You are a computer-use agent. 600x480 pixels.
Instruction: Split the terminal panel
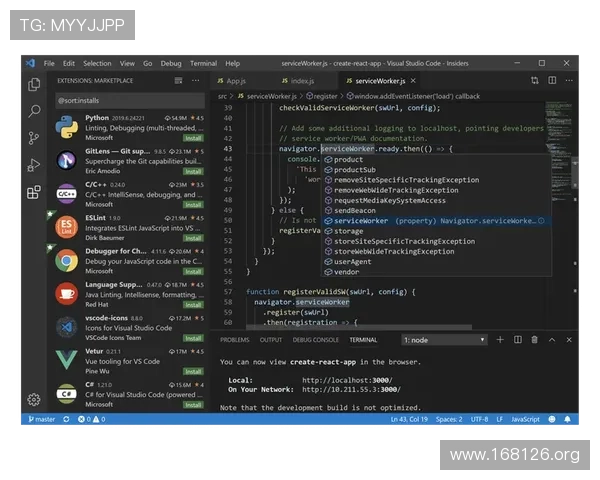(517, 340)
